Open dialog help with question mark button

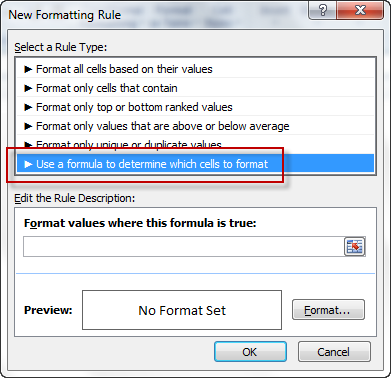[x=323, y=10]
